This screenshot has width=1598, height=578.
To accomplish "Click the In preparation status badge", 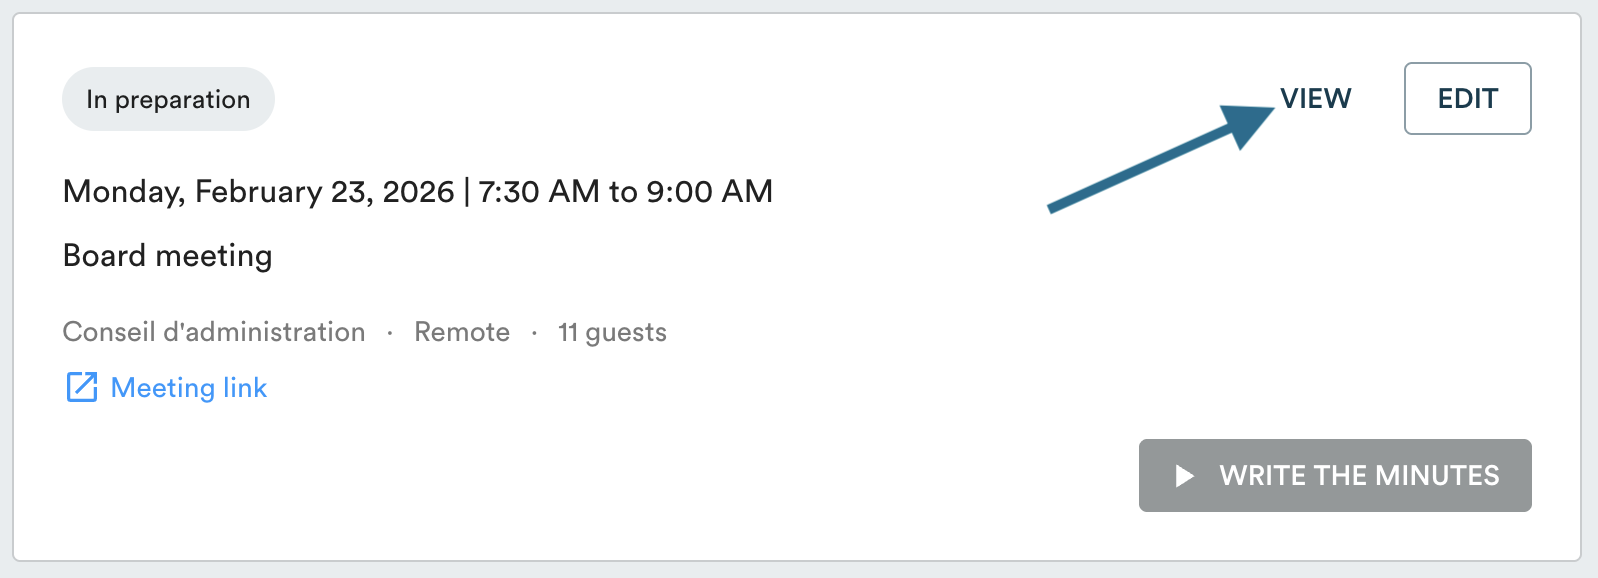I will tap(168, 99).
